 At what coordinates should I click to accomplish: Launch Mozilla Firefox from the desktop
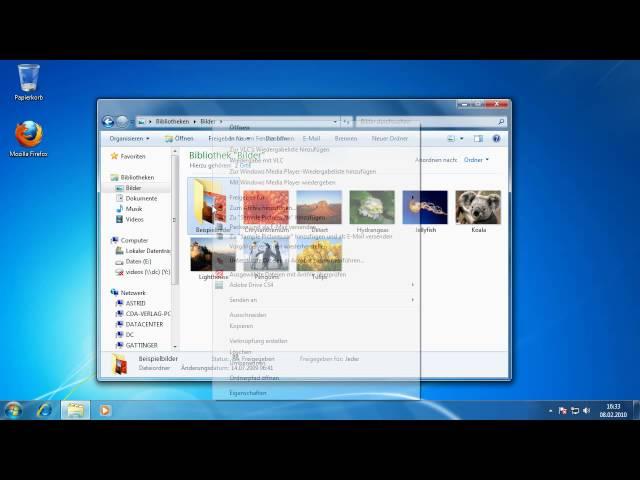coord(28,135)
